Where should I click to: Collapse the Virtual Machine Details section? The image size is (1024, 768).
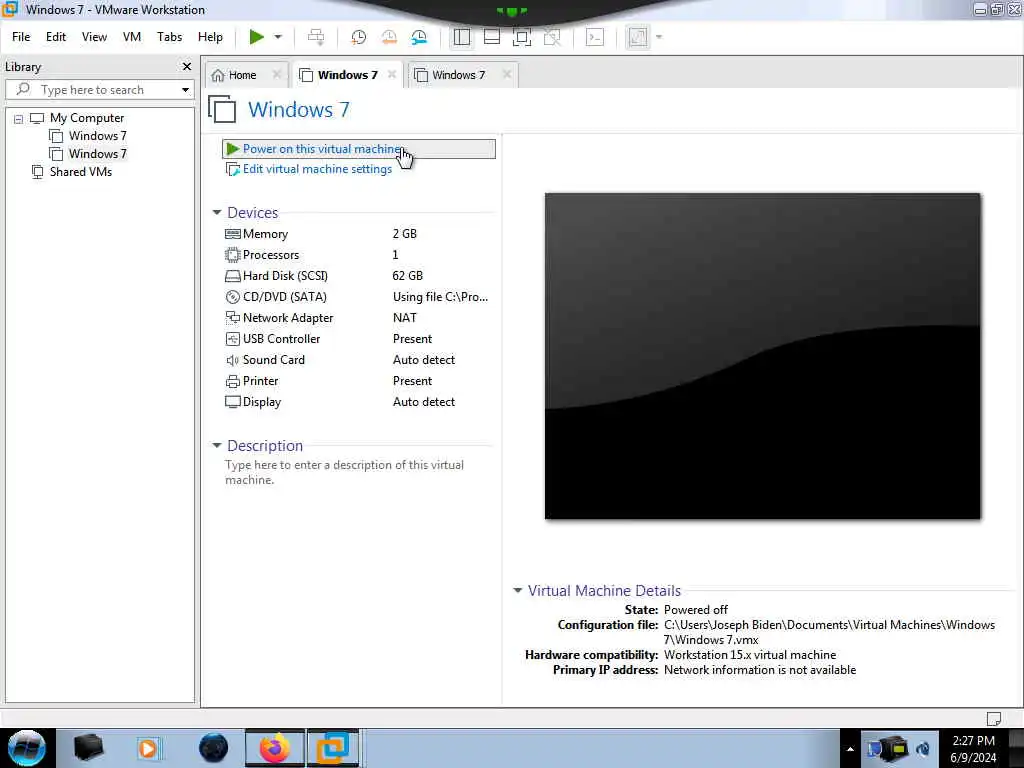[517, 590]
